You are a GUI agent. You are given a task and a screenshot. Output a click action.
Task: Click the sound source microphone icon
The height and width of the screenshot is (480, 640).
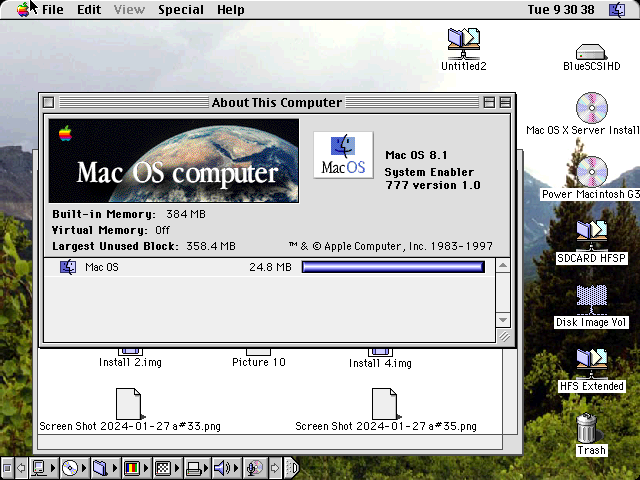coord(255,468)
